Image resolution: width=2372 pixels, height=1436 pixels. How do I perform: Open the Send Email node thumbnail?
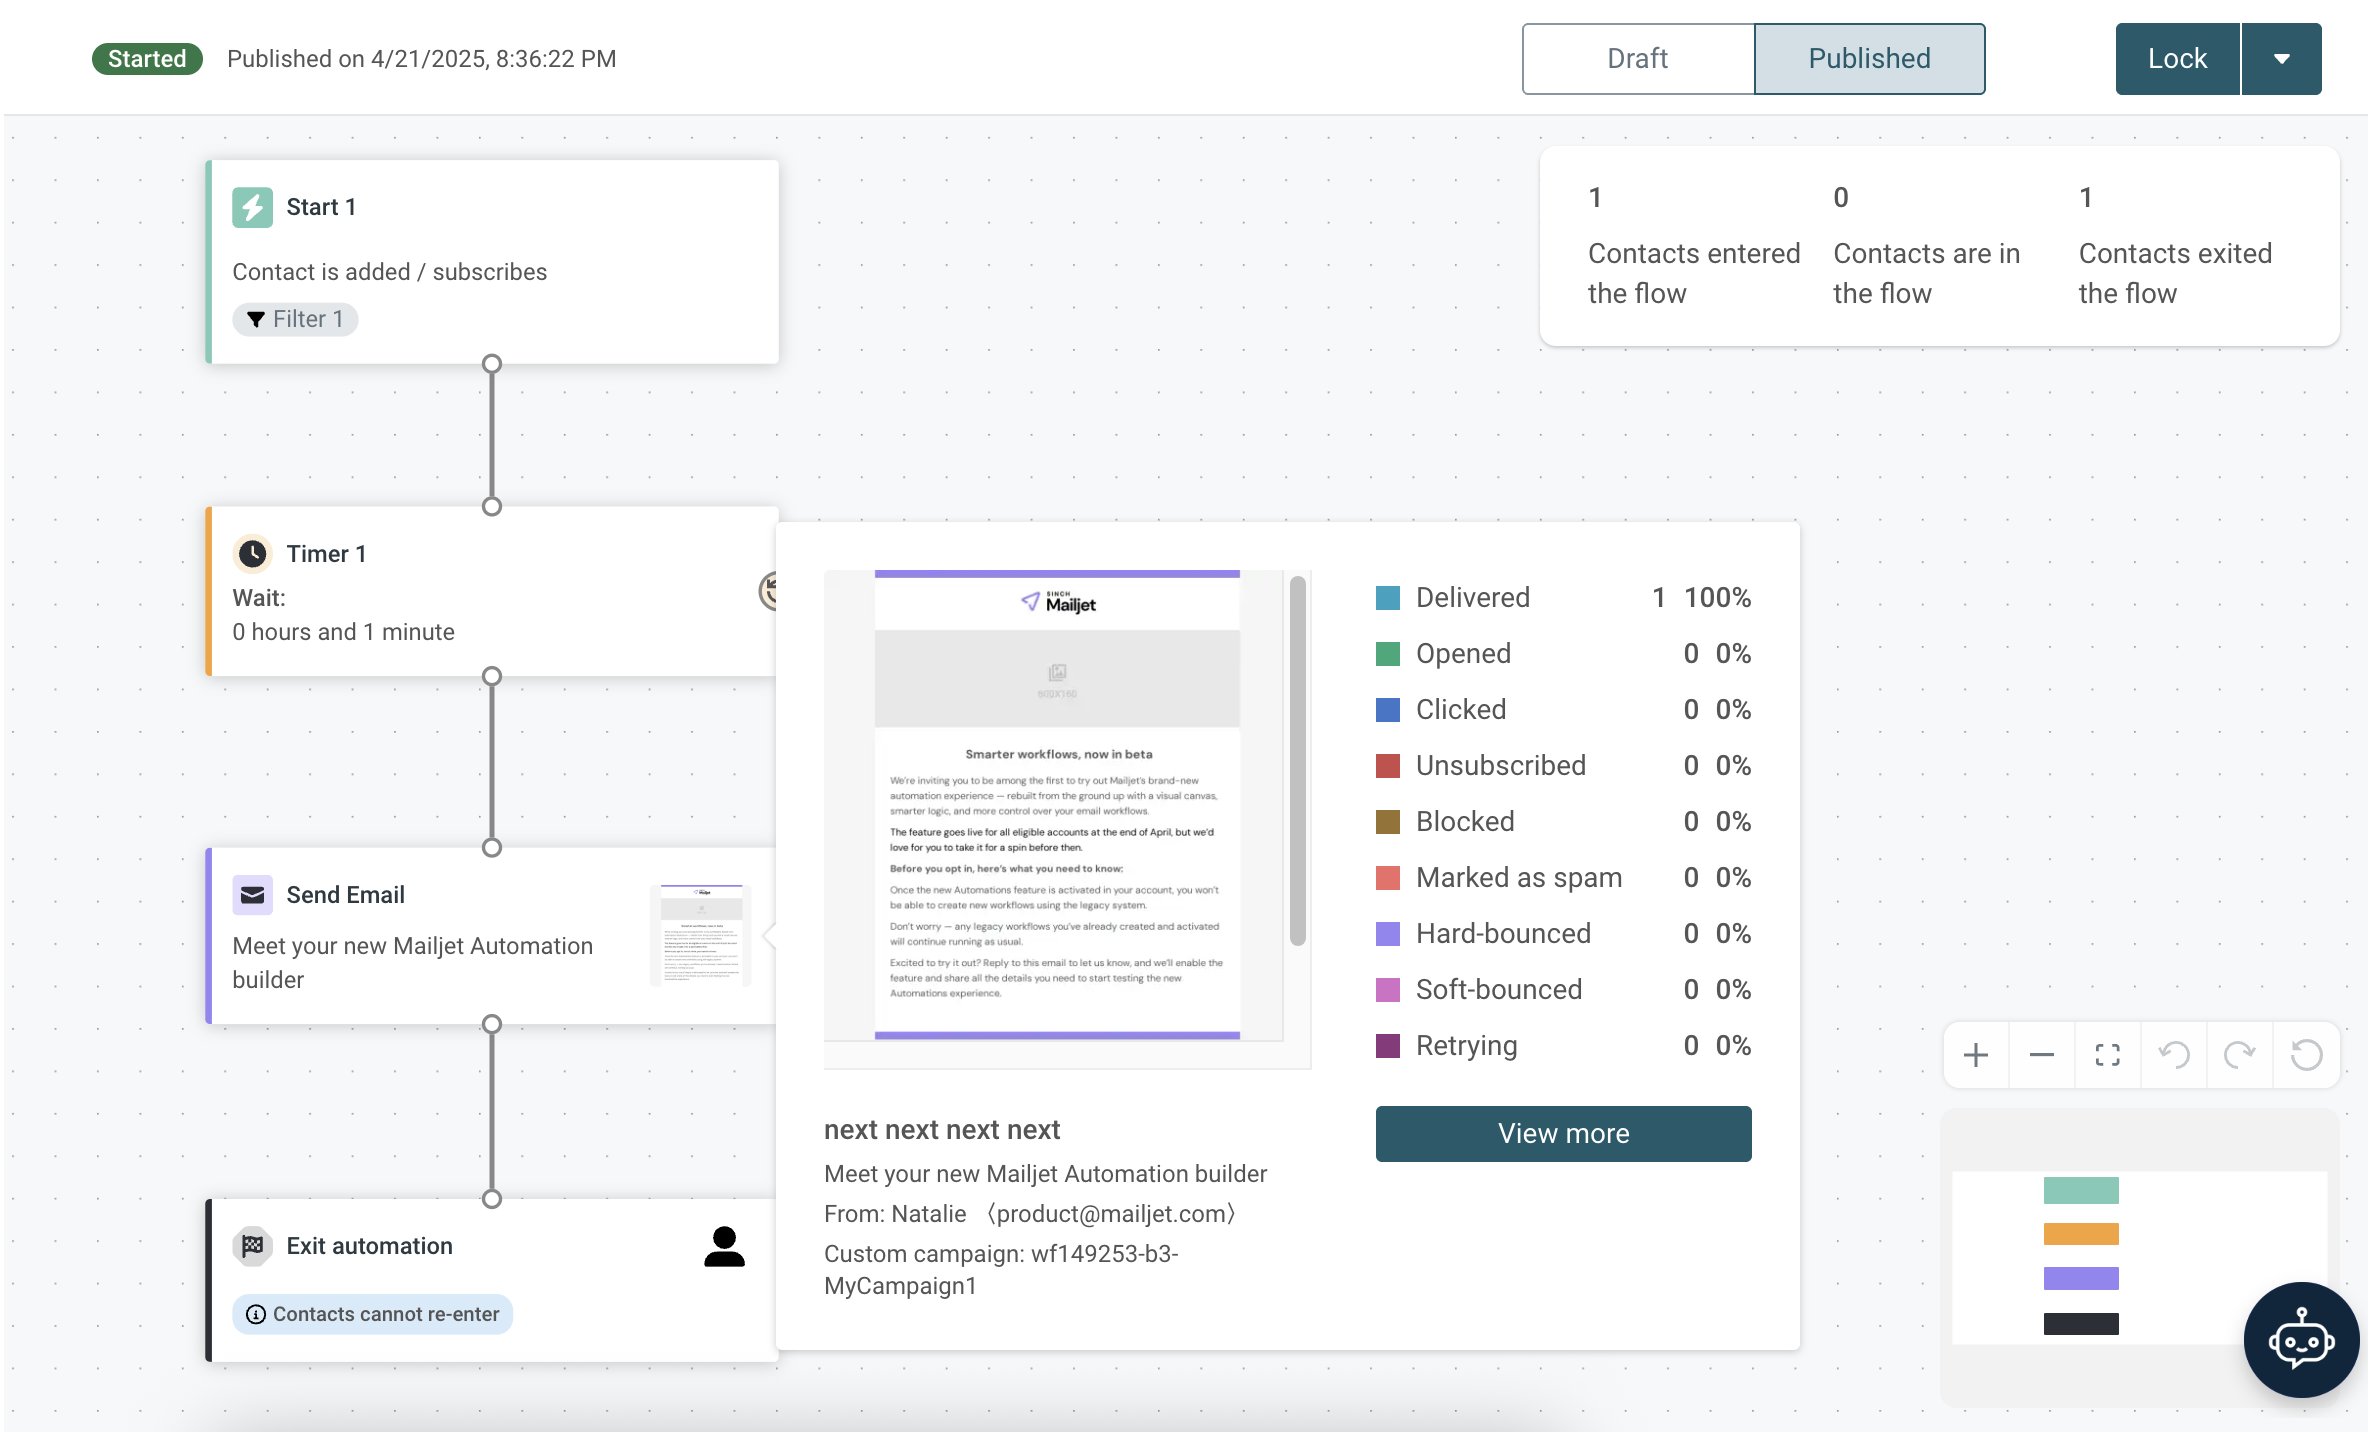tap(701, 934)
